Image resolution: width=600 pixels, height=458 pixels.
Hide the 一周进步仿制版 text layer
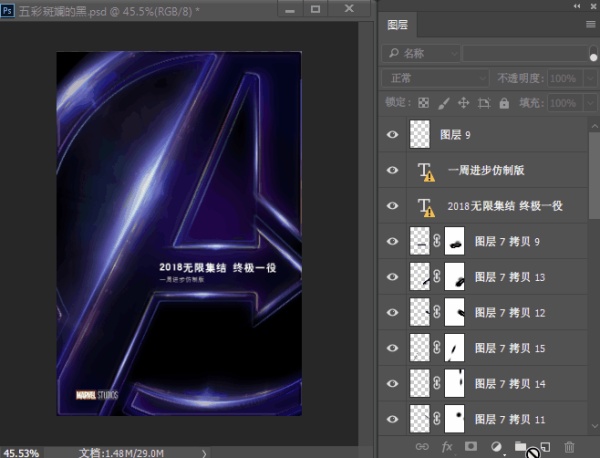[393, 171]
